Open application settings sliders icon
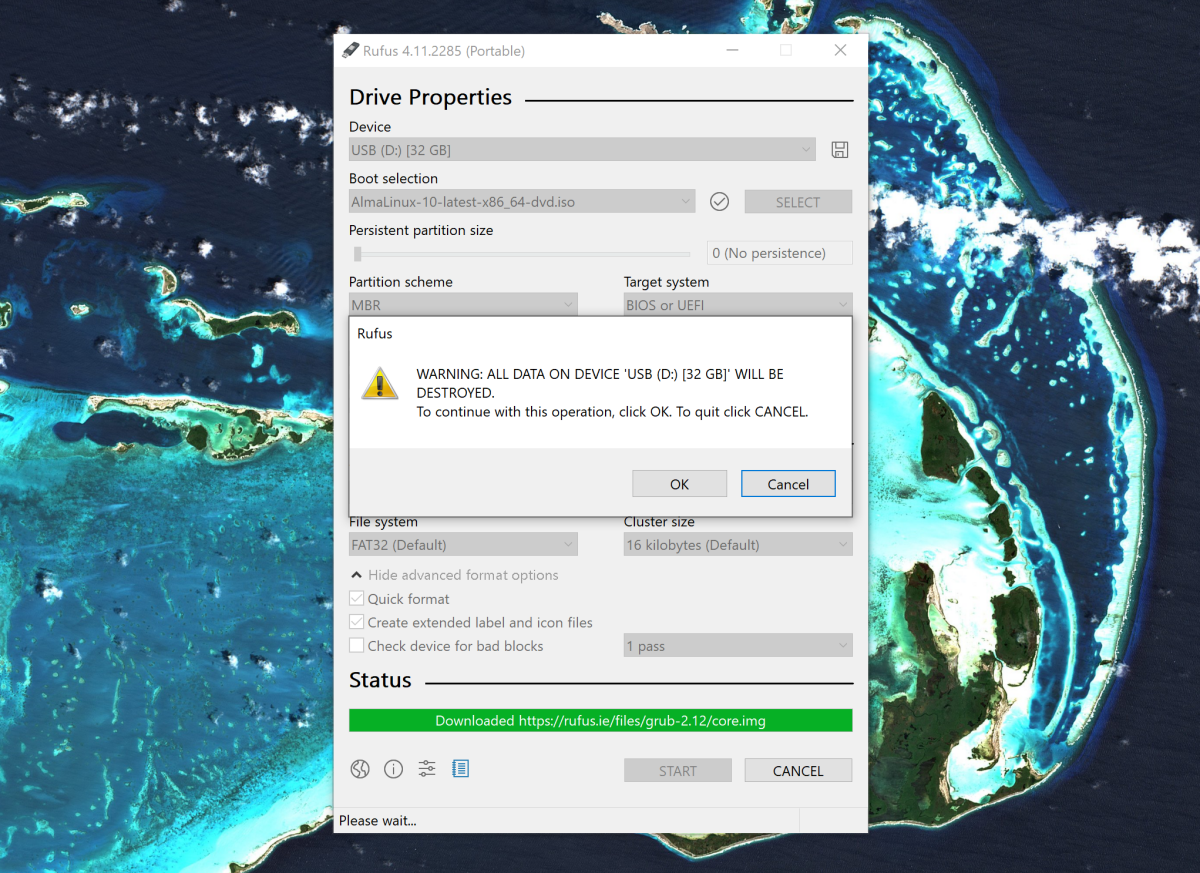The width and height of the screenshot is (1200, 873). coord(427,769)
